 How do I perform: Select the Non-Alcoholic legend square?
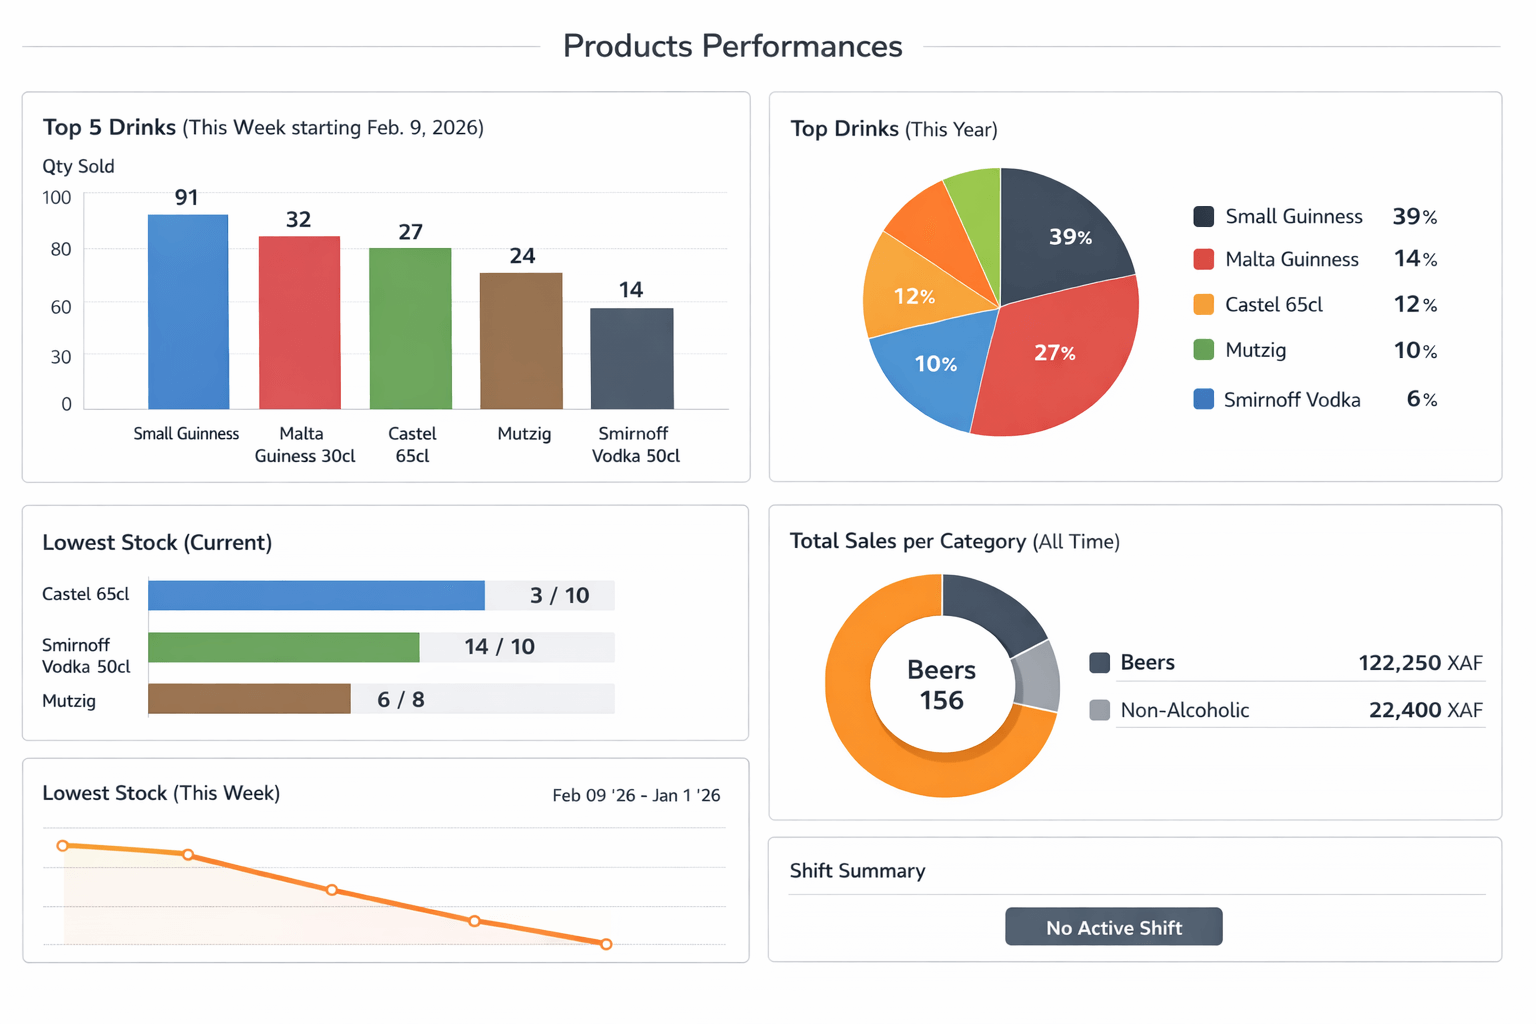(x=1100, y=710)
